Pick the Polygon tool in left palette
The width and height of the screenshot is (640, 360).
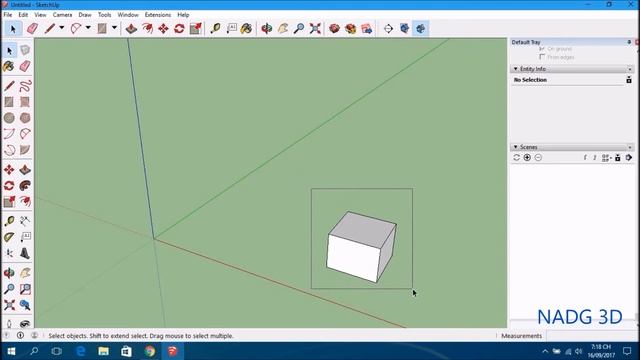coord(25,118)
